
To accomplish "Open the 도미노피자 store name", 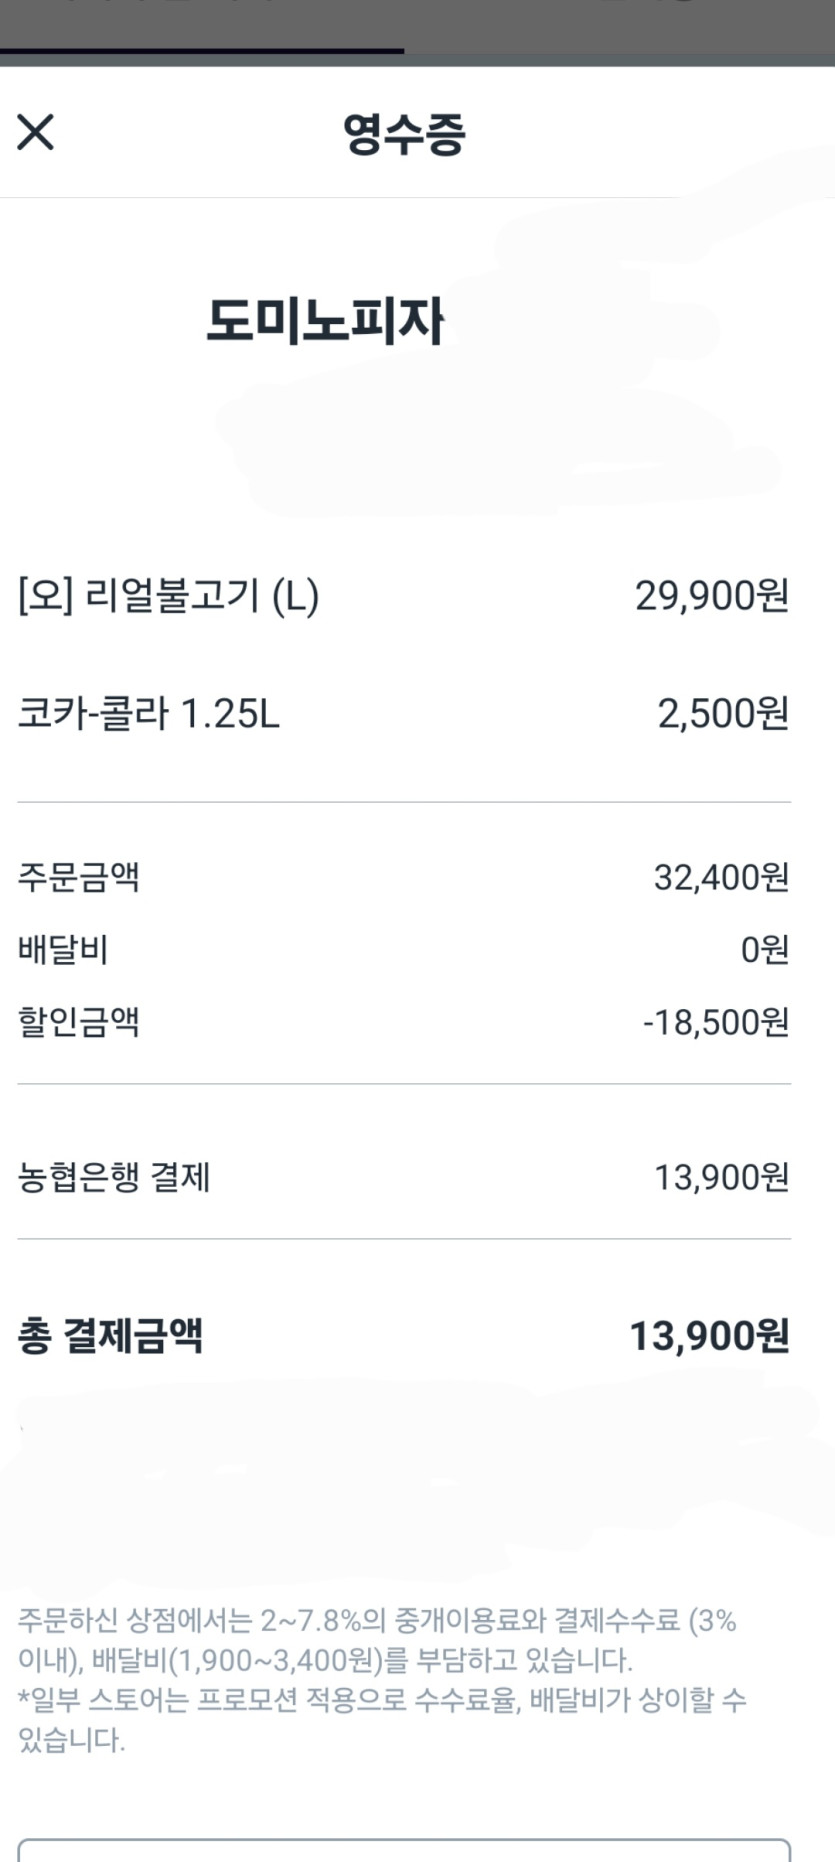I will pyautogui.click(x=325, y=321).
